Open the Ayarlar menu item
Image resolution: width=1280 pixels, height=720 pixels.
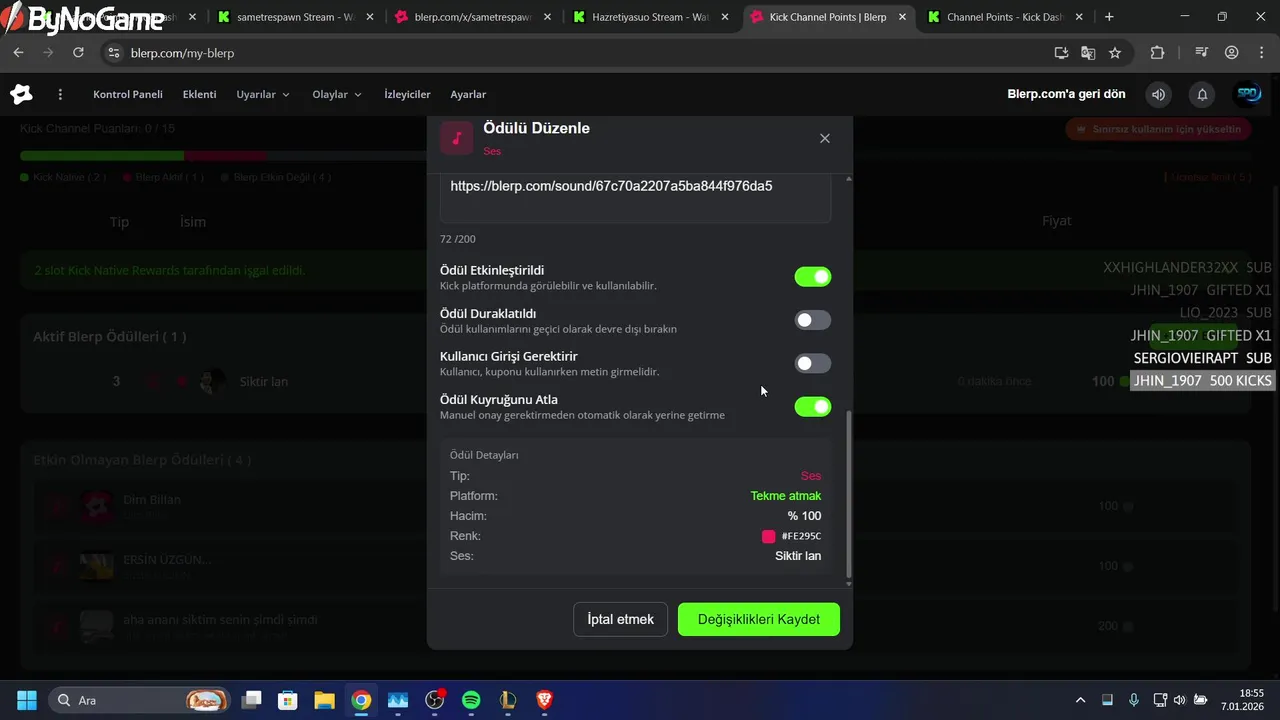click(x=468, y=94)
